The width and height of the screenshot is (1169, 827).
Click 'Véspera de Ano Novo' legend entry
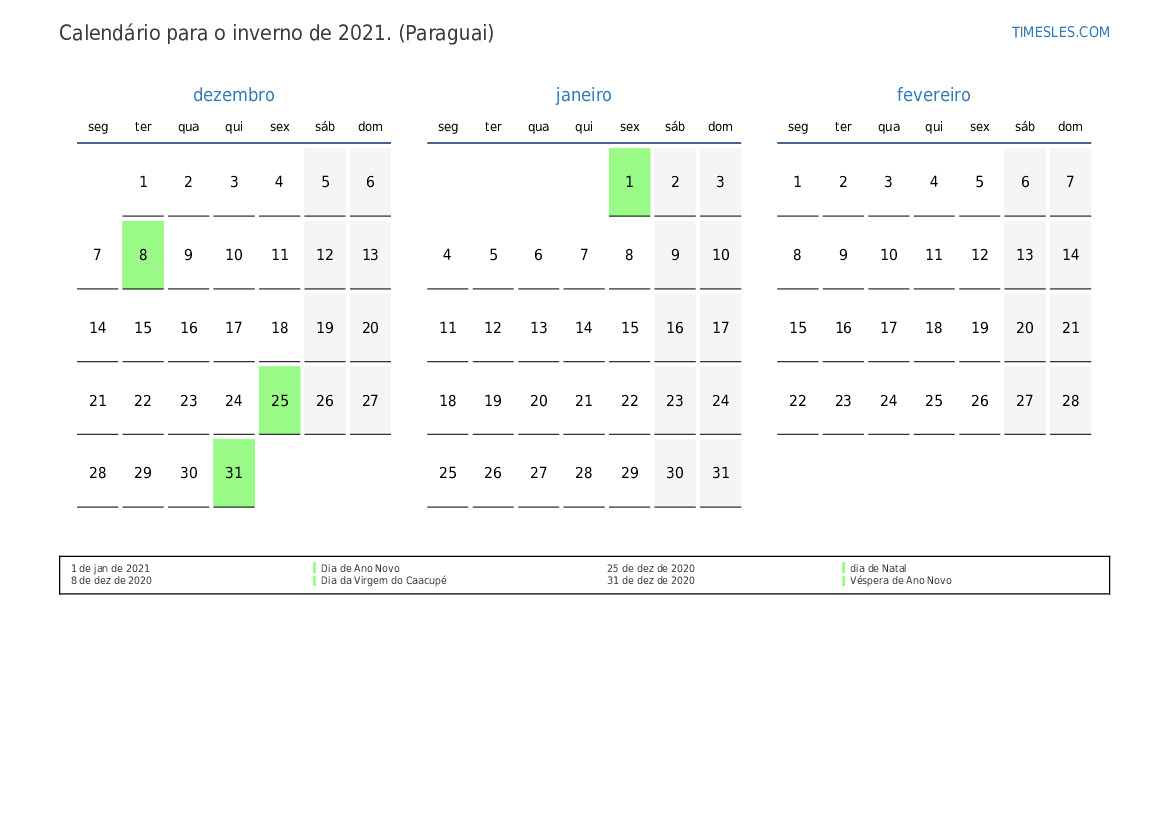tap(900, 580)
